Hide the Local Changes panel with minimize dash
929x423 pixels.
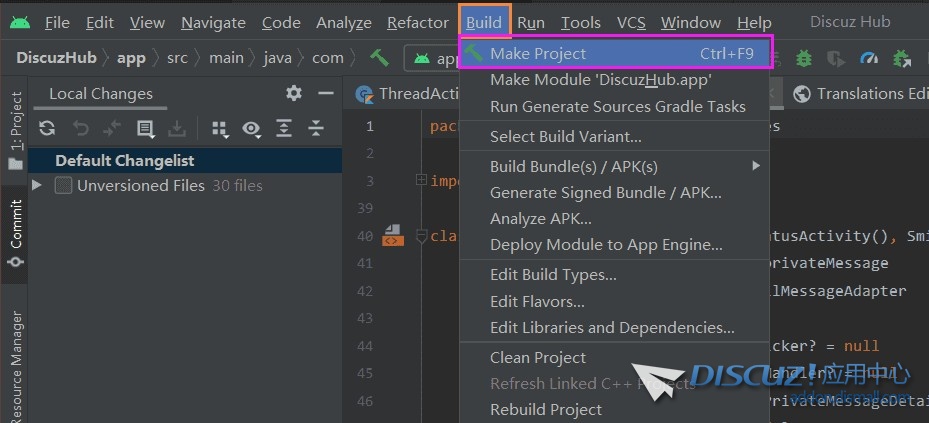pyautogui.click(x=325, y=93)
